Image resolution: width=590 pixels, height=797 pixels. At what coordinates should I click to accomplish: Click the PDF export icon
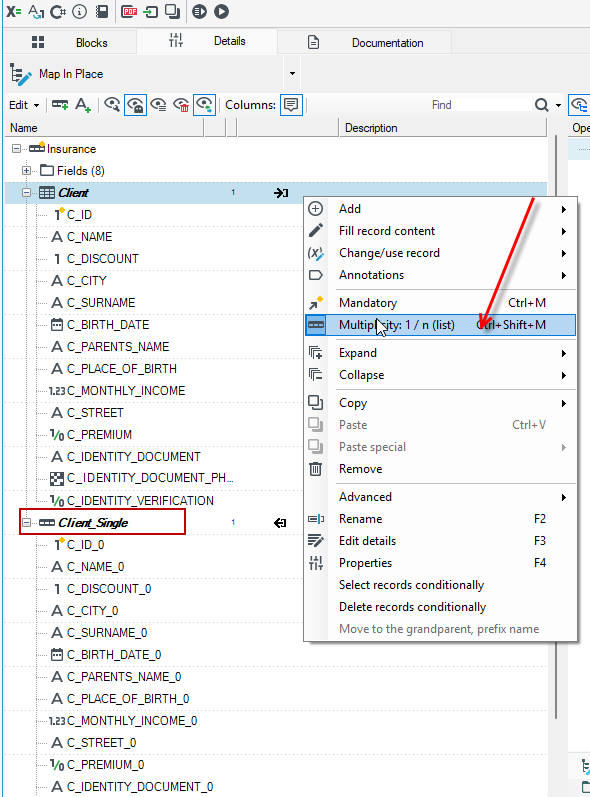coord(129,11)
